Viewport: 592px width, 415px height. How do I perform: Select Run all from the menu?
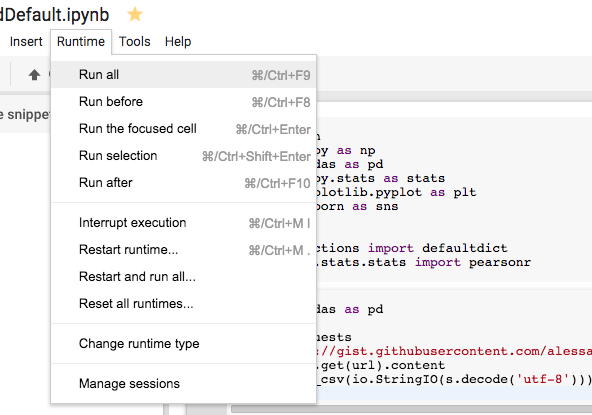click(183, 75)
